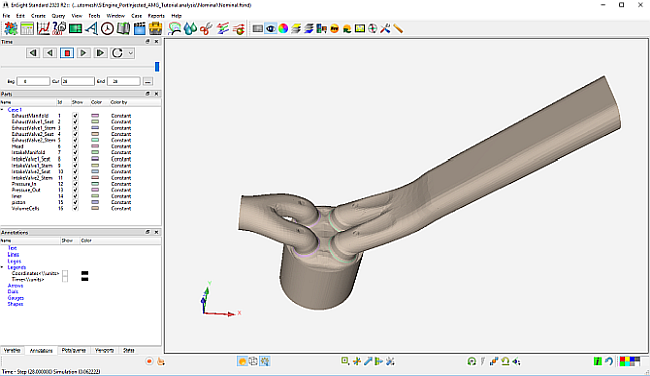
Task: Toggle Show checkbox for IntakeManifold
Action: [75, 153]
